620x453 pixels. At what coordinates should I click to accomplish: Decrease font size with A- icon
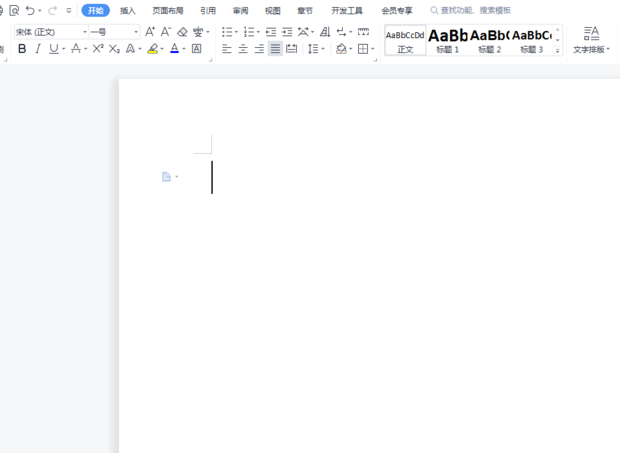[166, 32]
